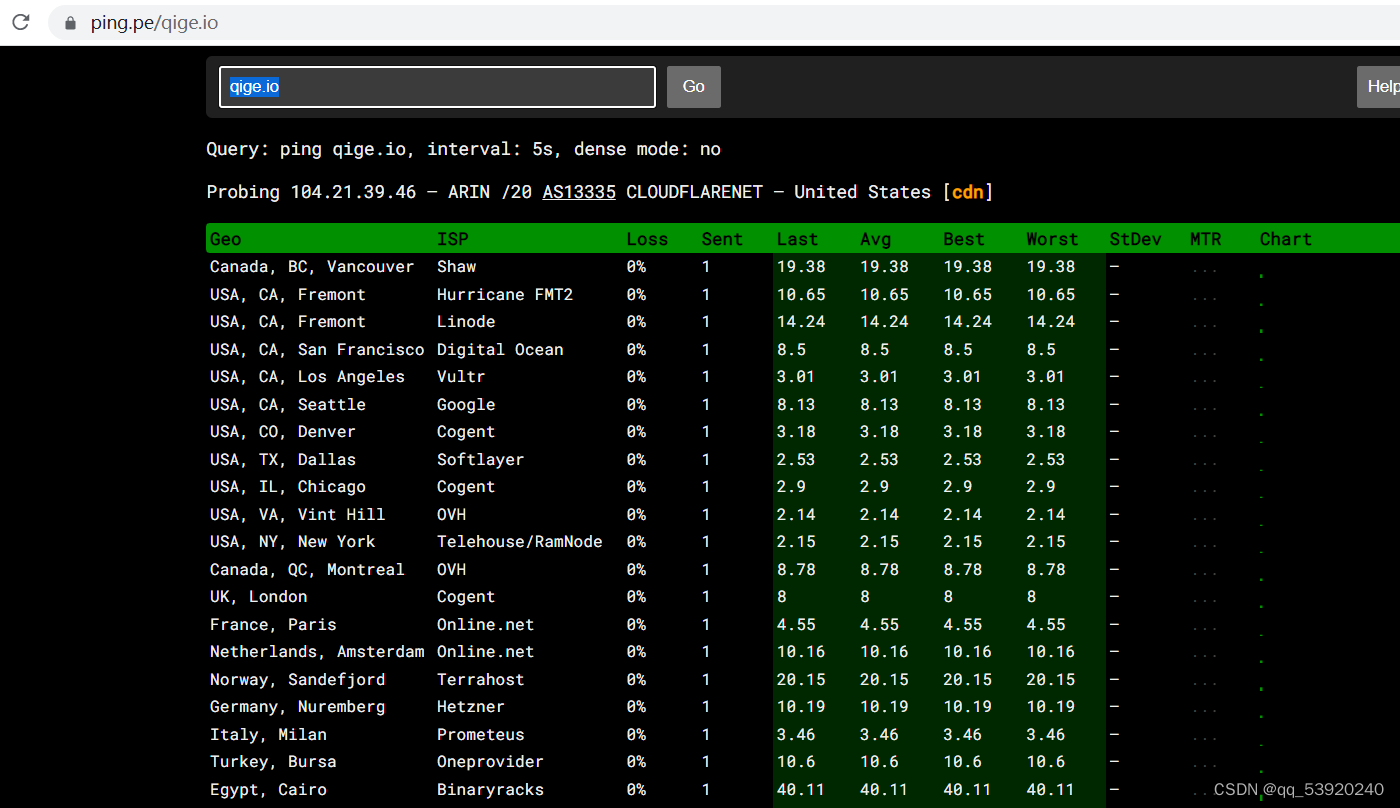Click the Chart column header
The height and width of the screenshot is (808, 1400).
[1286, 239]
